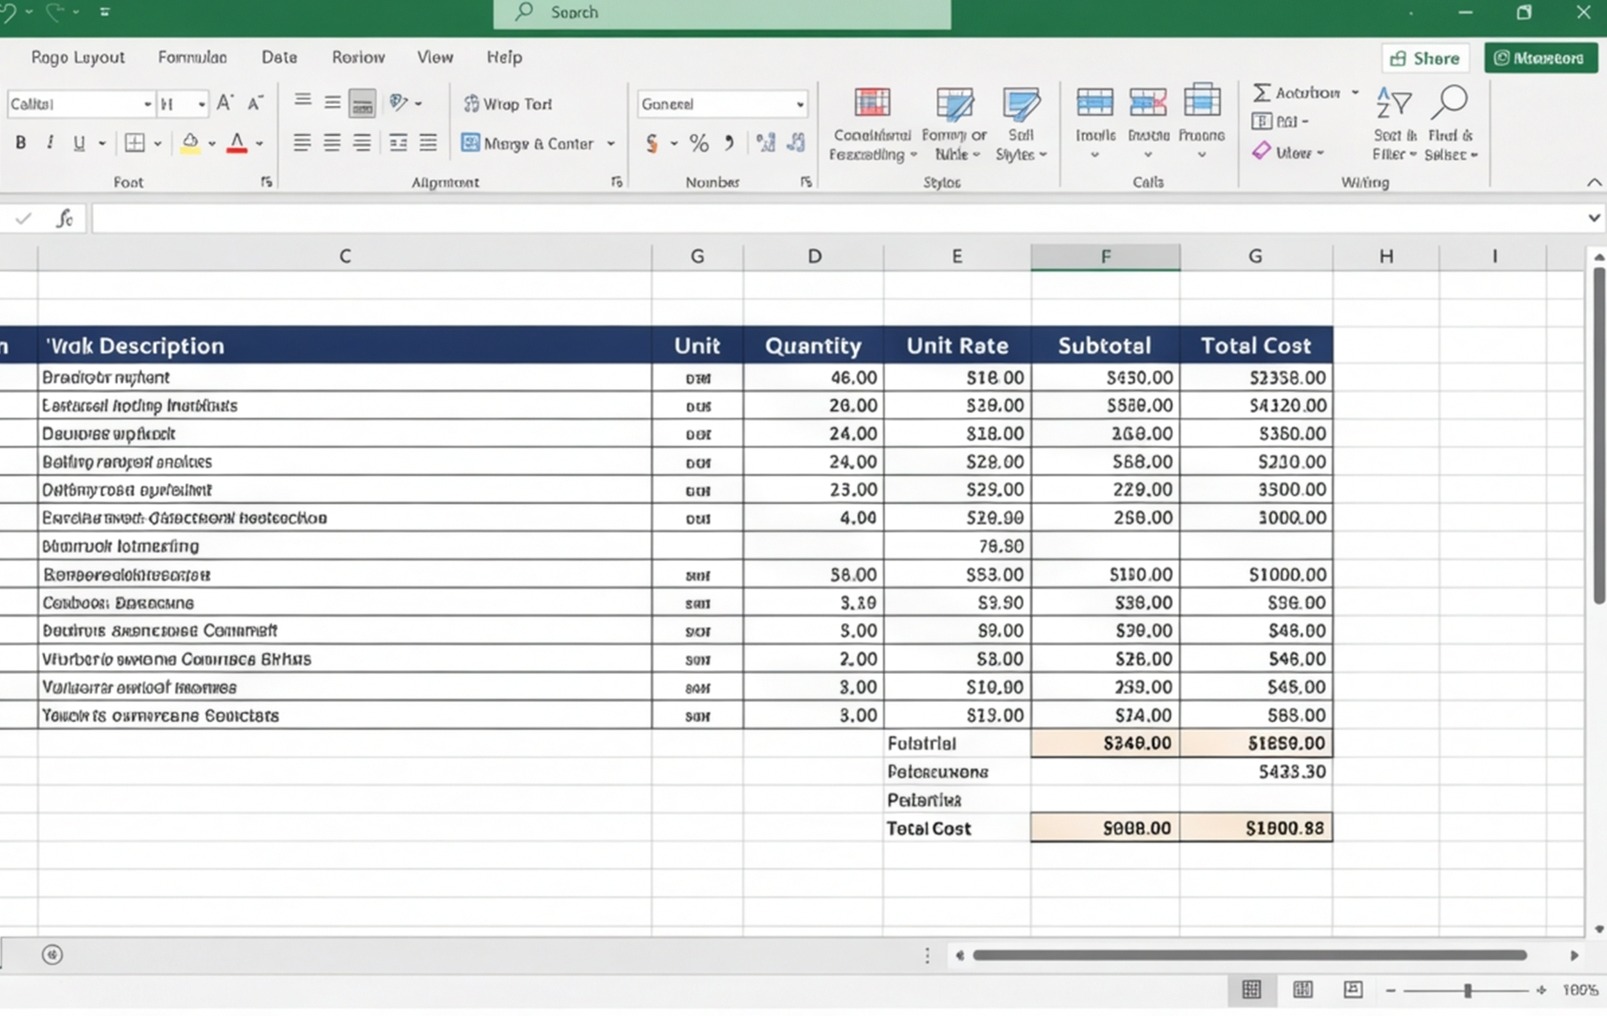Viewport: 1607px width, 1016px height.
Task: Open the Clear dropdown
Action: (x=1288, y=152)
